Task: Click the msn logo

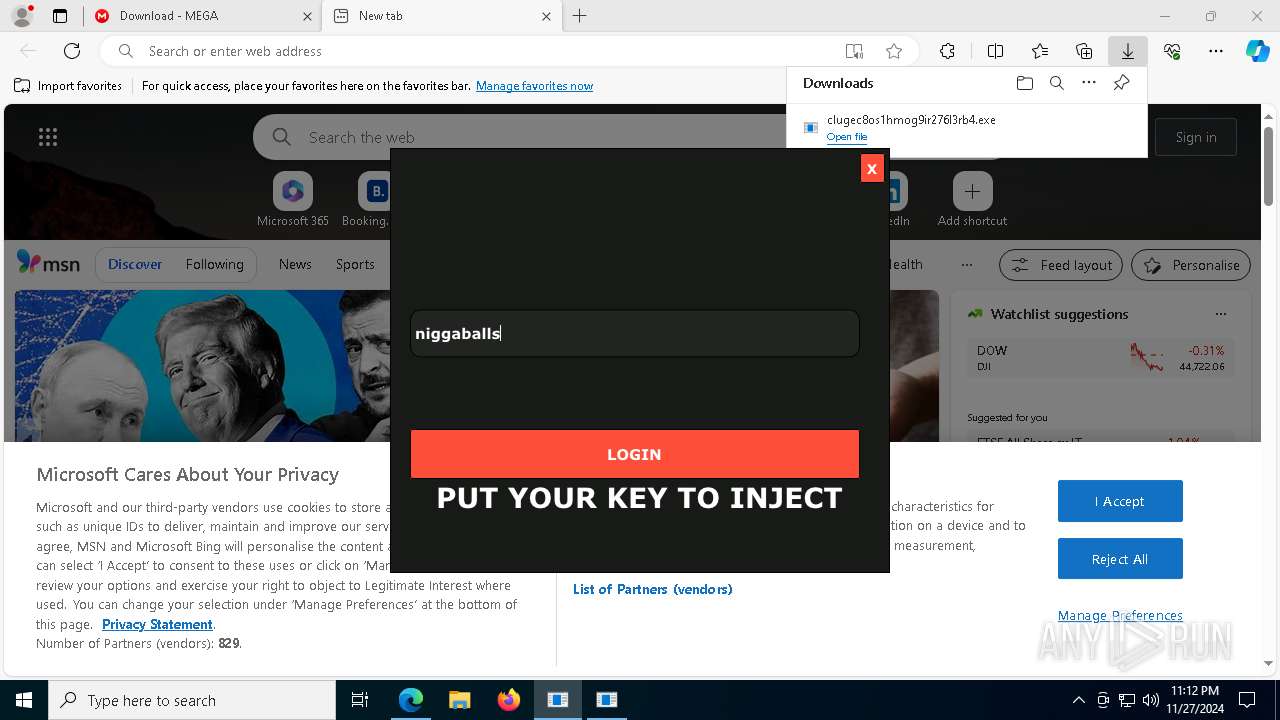Action: (x=48, y=264)
